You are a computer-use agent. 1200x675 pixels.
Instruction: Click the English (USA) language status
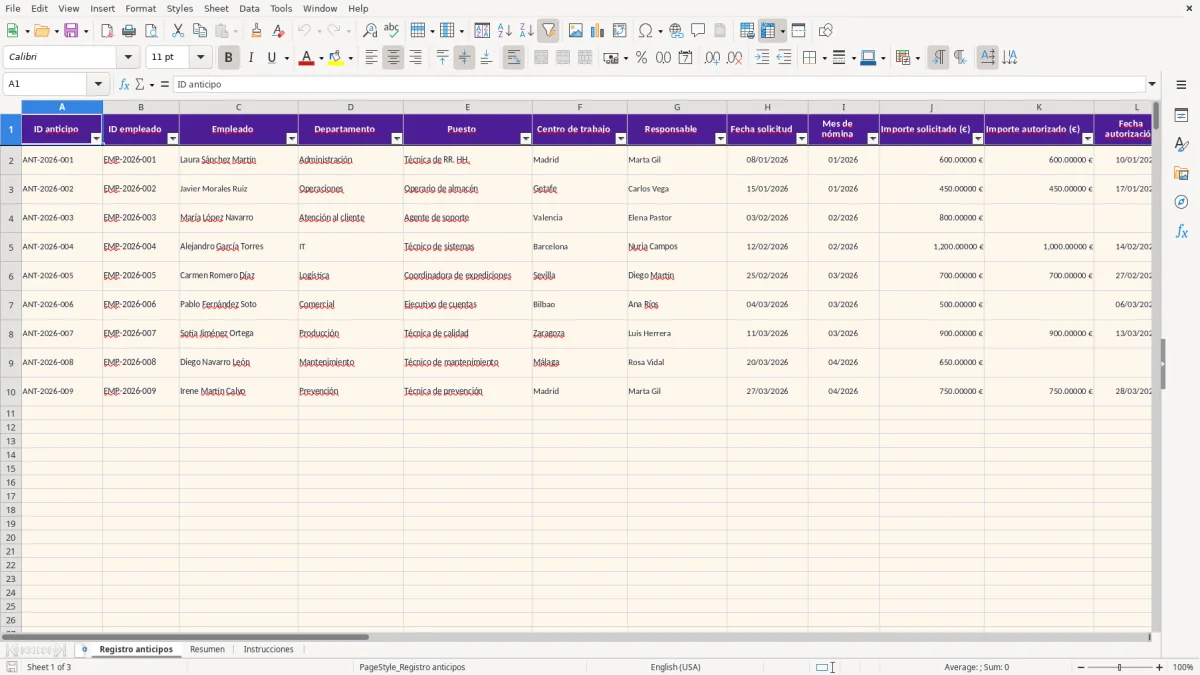[x=675, y=667]
